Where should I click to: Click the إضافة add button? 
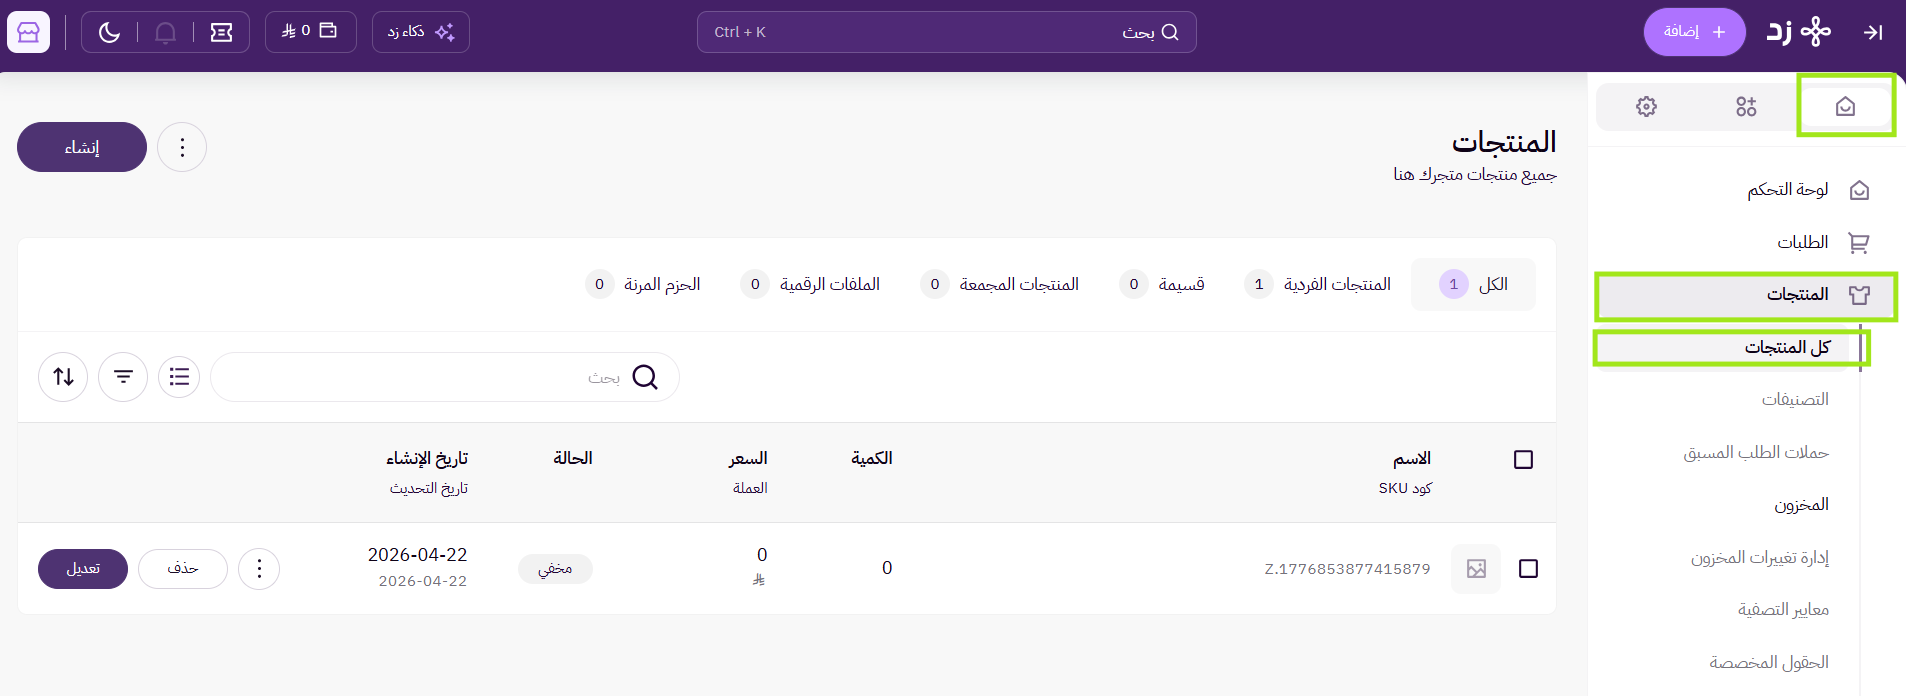[1694, 32]
